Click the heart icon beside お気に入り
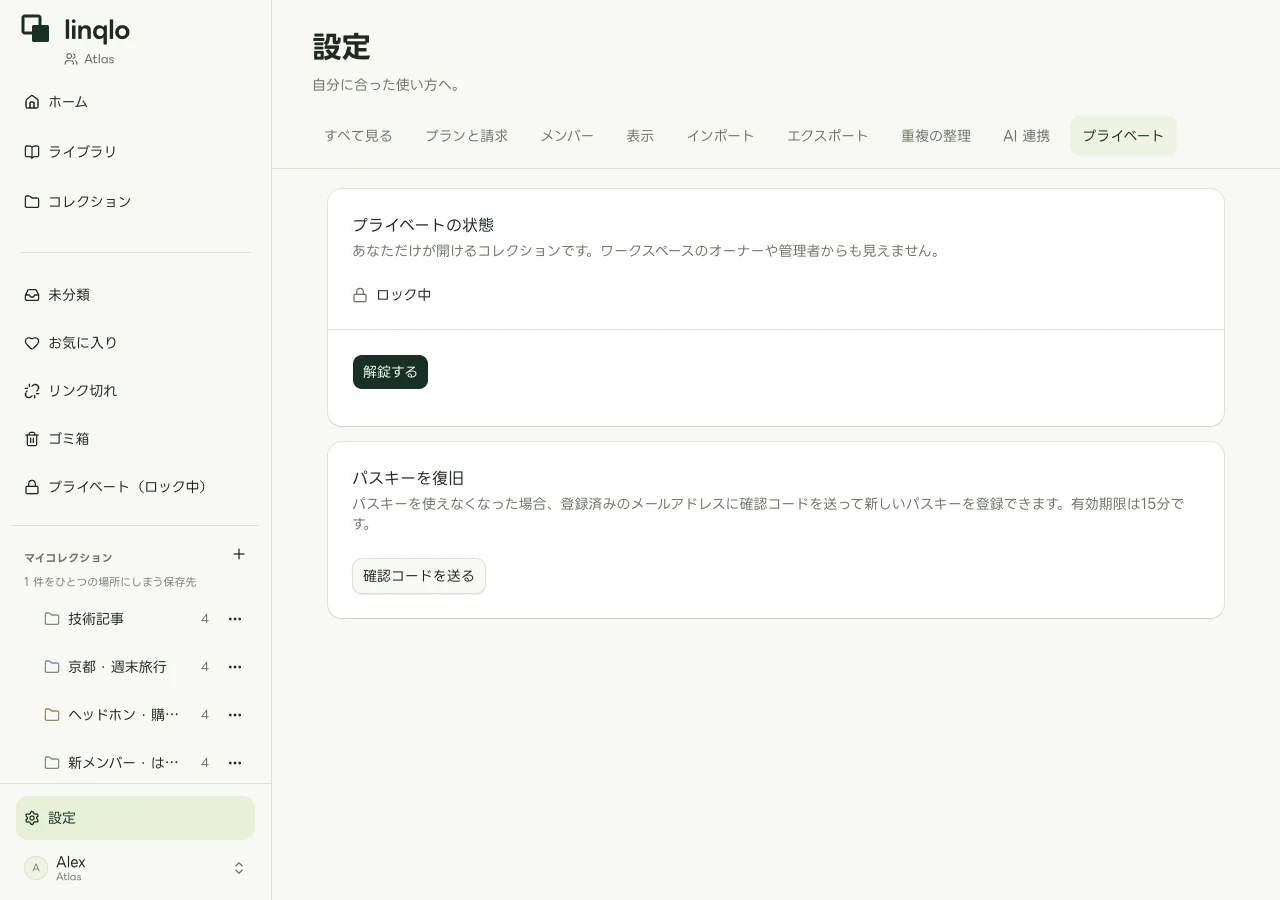The height and width of the screenshot is (900, 1280). coord(32,343)
